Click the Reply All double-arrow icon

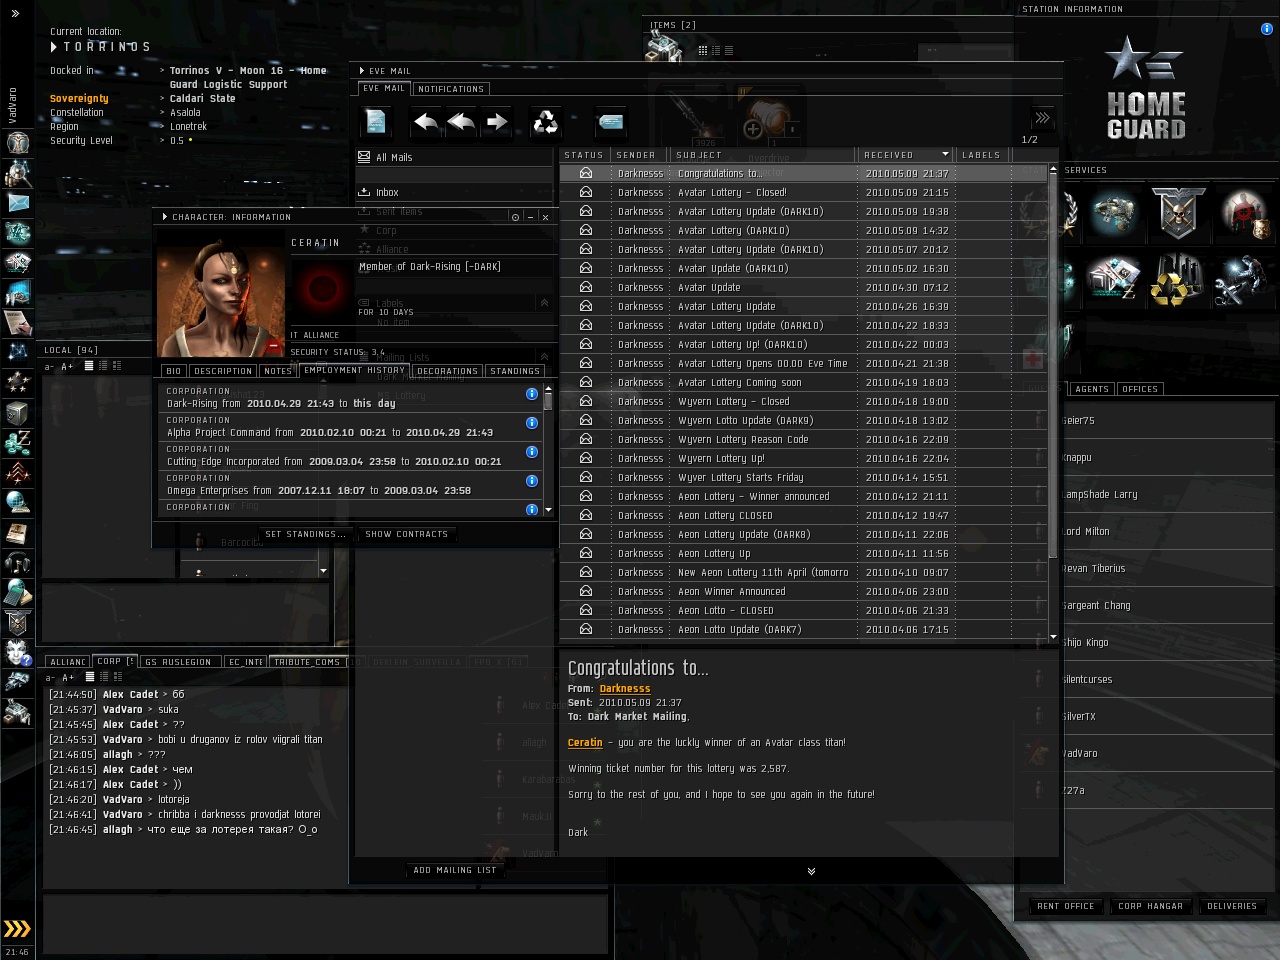pos(461,122)
